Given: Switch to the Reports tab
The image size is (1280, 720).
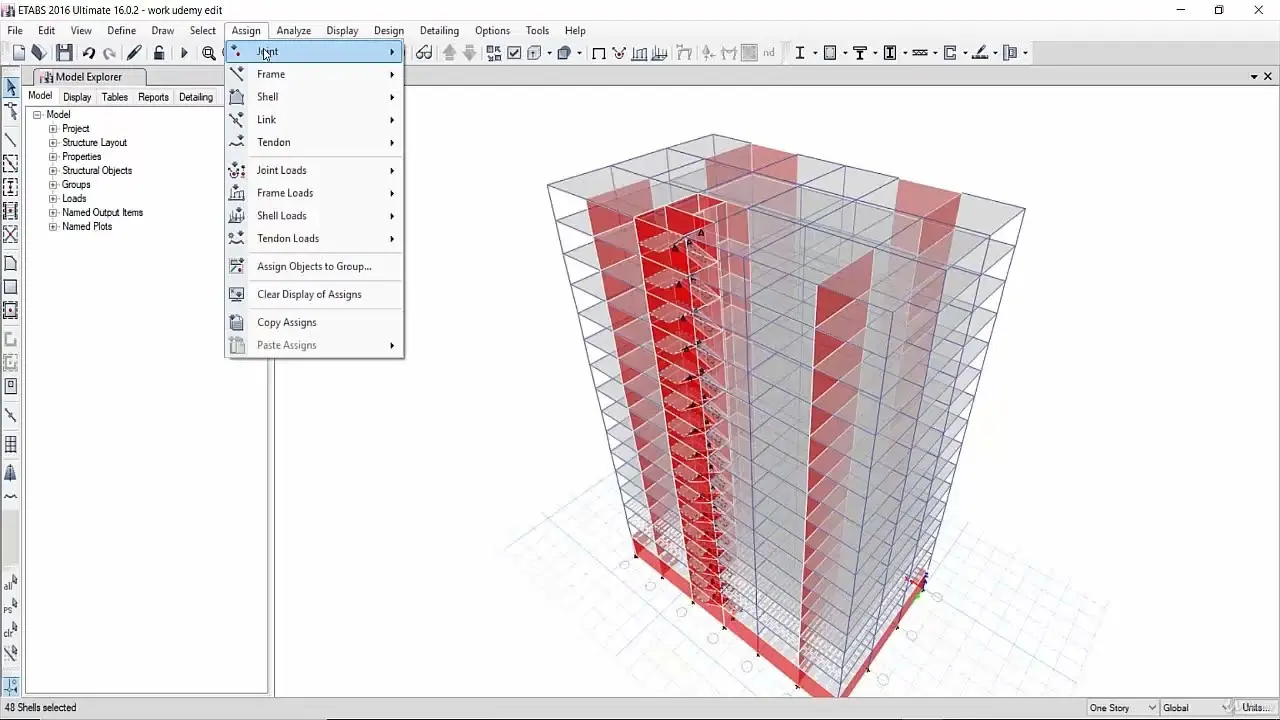Looking at the screenshot, I should coord(153,97).
